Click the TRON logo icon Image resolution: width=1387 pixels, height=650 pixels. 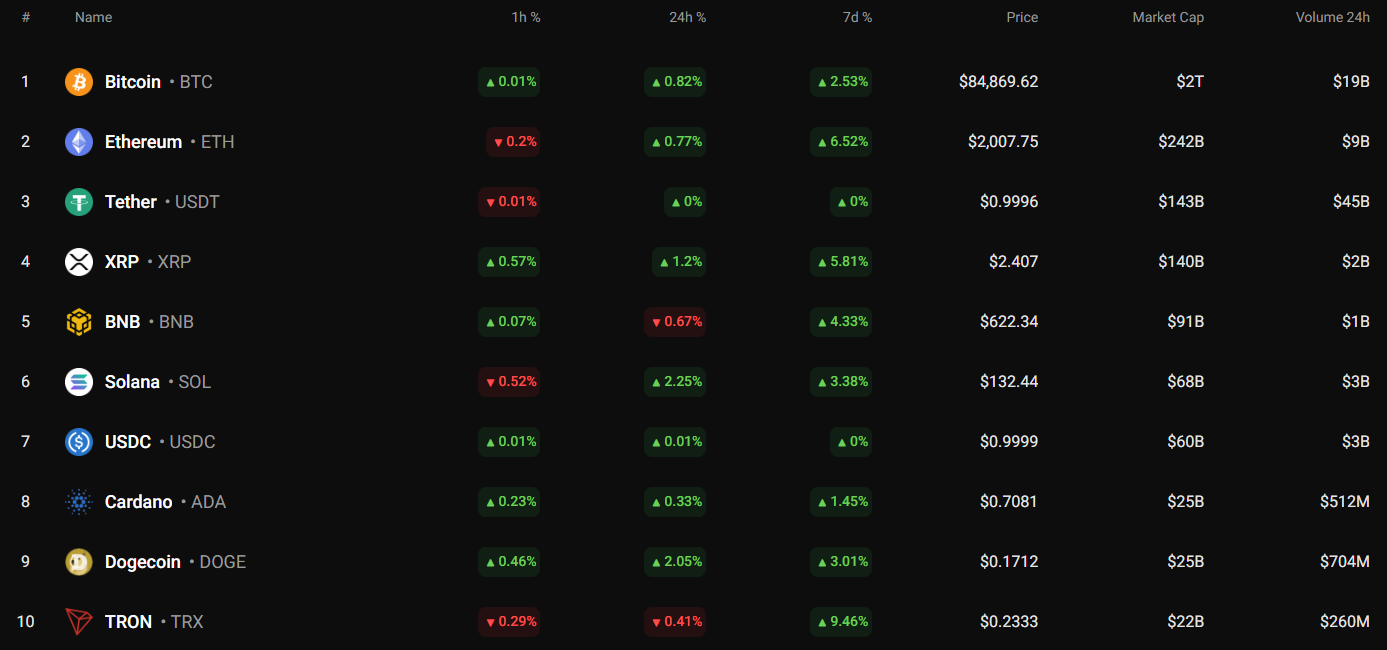pyautogui.click(x=79, y=622)
